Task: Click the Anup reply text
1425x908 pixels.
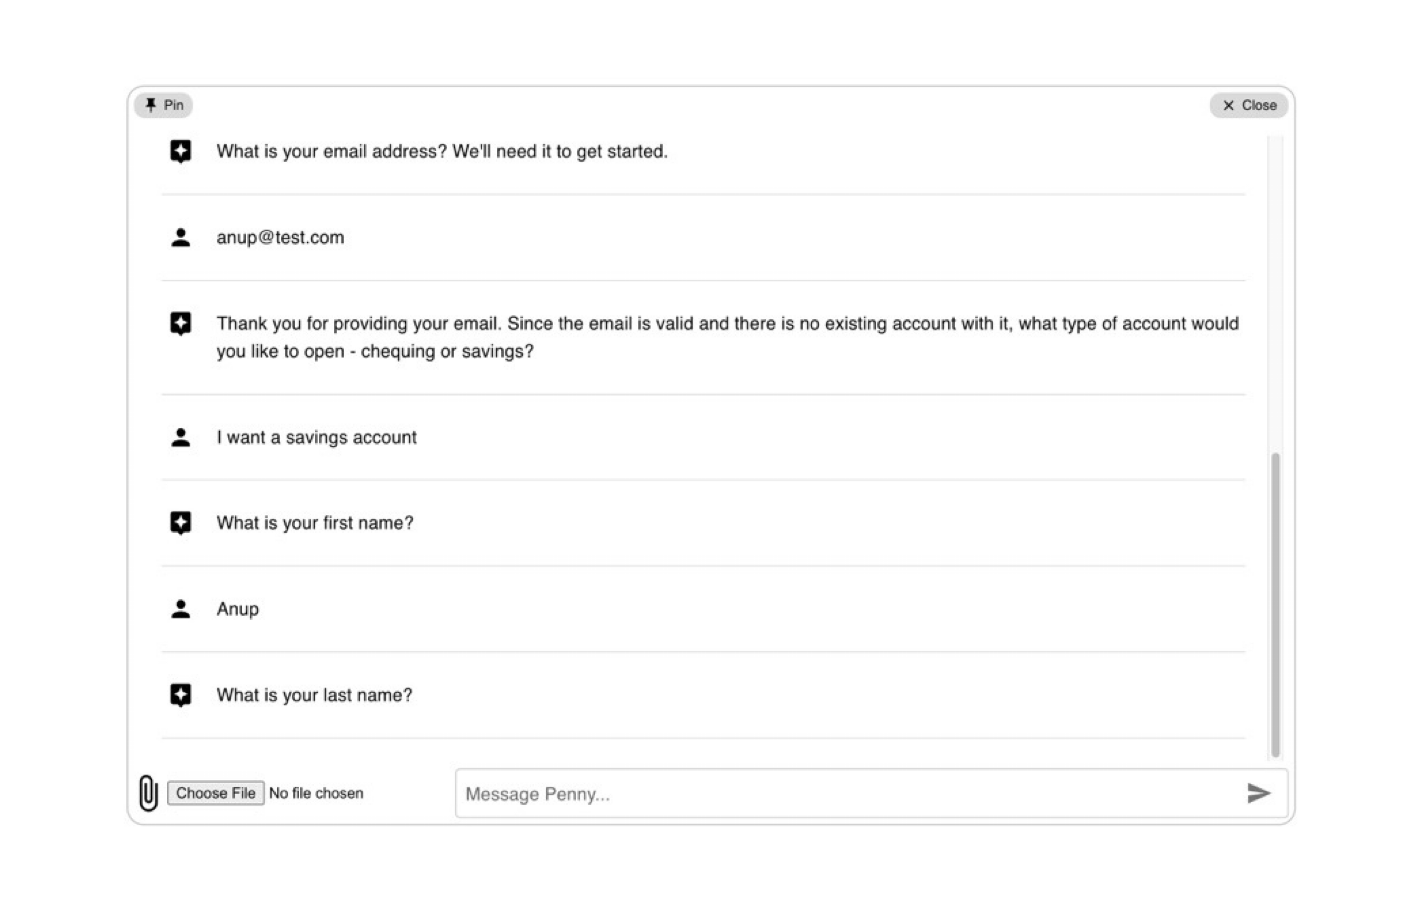Action: [x=237, y=610]
